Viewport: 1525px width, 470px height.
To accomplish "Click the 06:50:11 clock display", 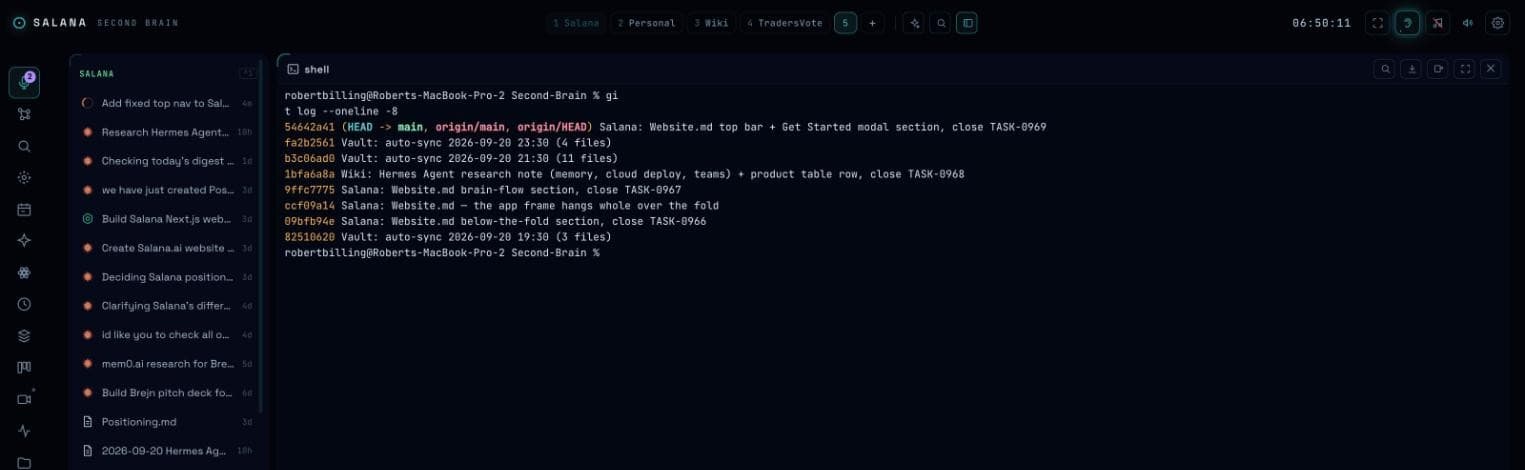I will tap(1321, 23).
